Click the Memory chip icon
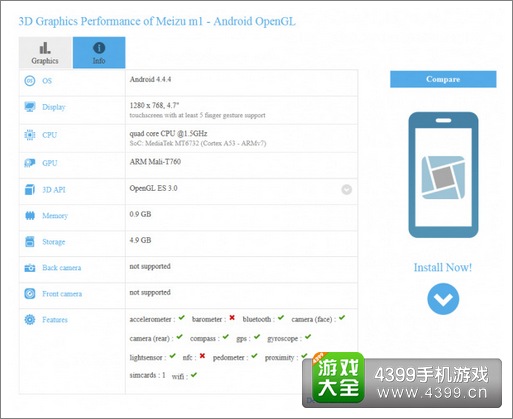This screenshot has width=513, height=419. coord(30,216)
